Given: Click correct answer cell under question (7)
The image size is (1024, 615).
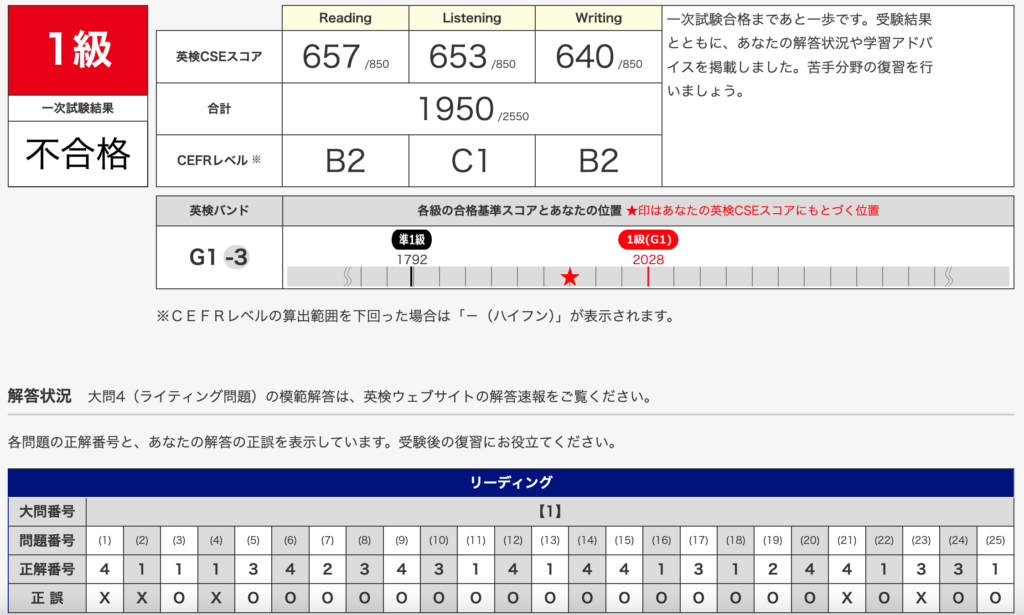Looking at the screenshot, I should coord(327,569).
